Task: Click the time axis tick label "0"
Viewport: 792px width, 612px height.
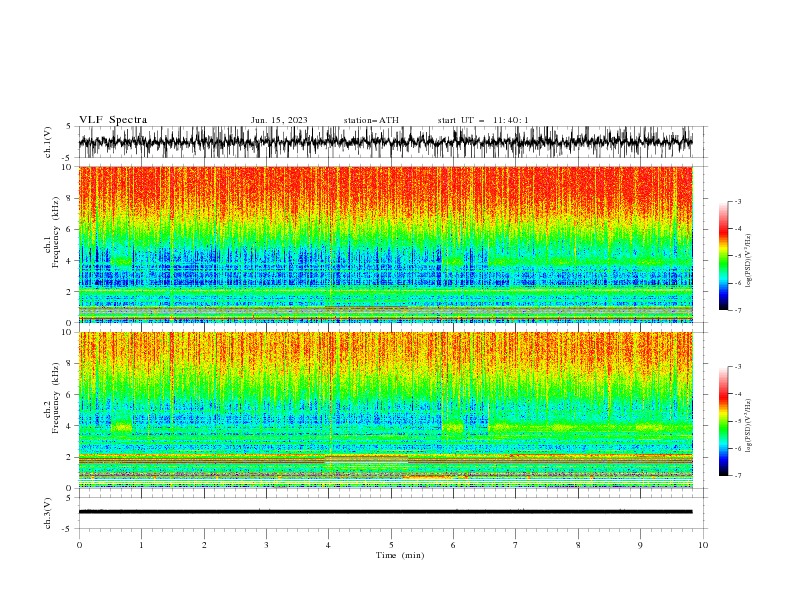Action: (x=79, y=545)
